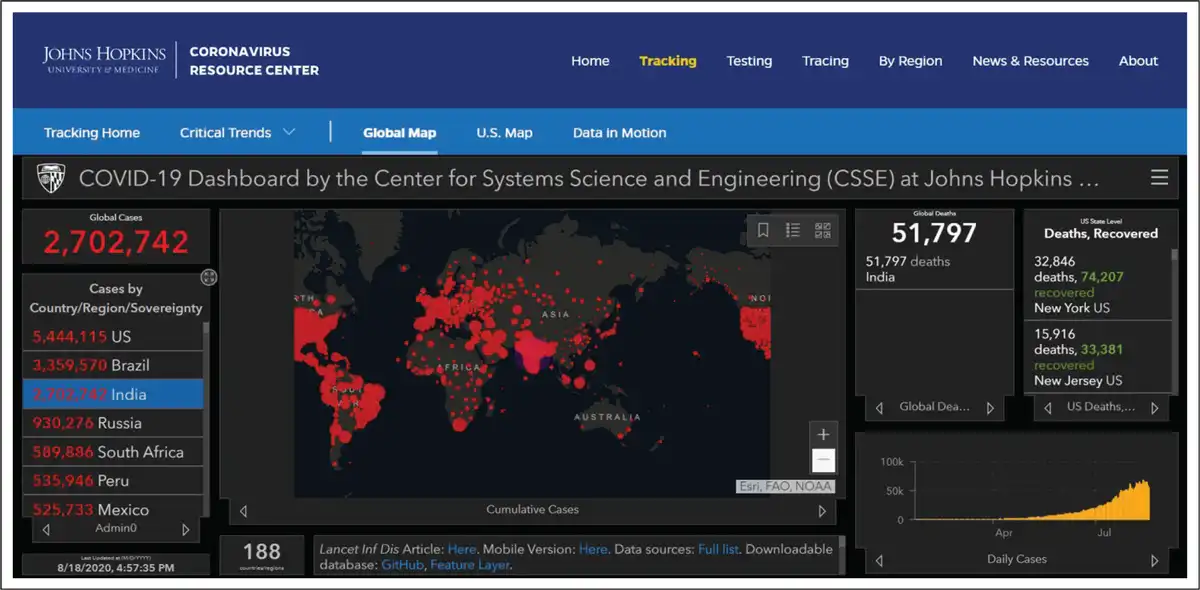Open the basemap gallery grid icon
The image size is (1200, 590).
click(822, 231)
